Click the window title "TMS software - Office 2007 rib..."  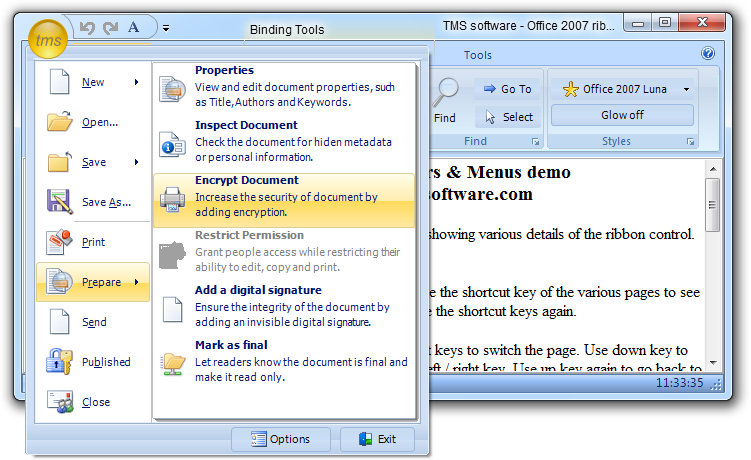[x=528, y=26]
